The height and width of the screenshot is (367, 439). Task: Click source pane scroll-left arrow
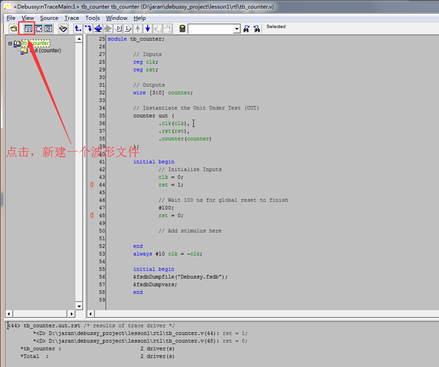point(90,314)
